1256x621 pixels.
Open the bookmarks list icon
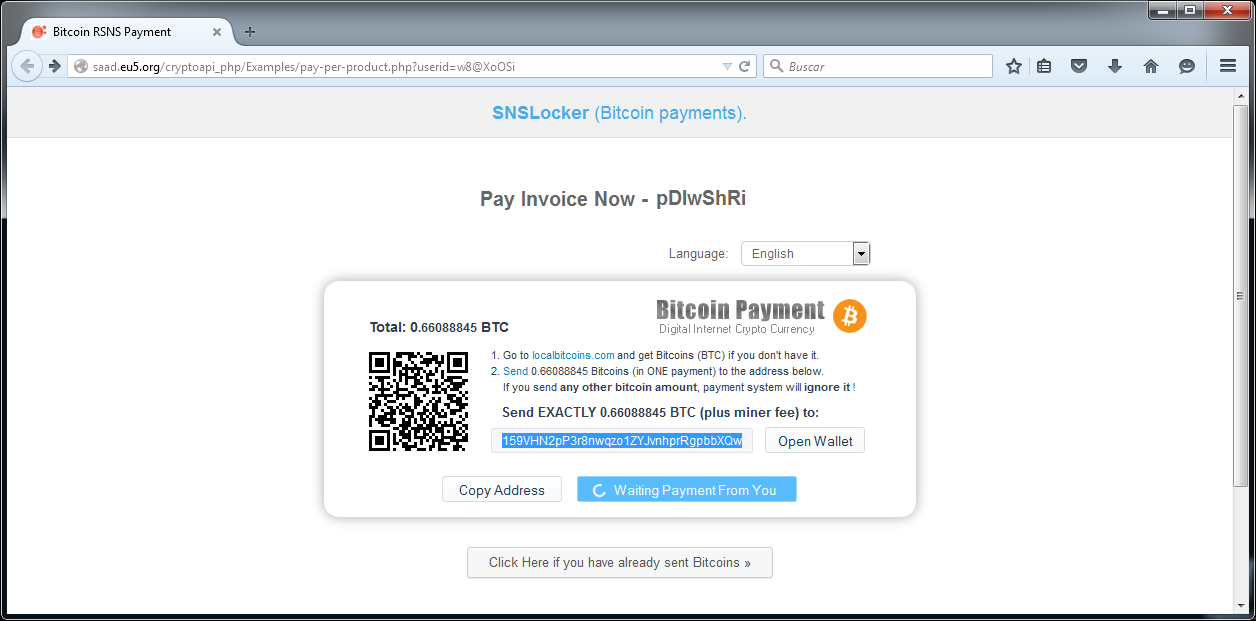click(x=1044, y=66)
